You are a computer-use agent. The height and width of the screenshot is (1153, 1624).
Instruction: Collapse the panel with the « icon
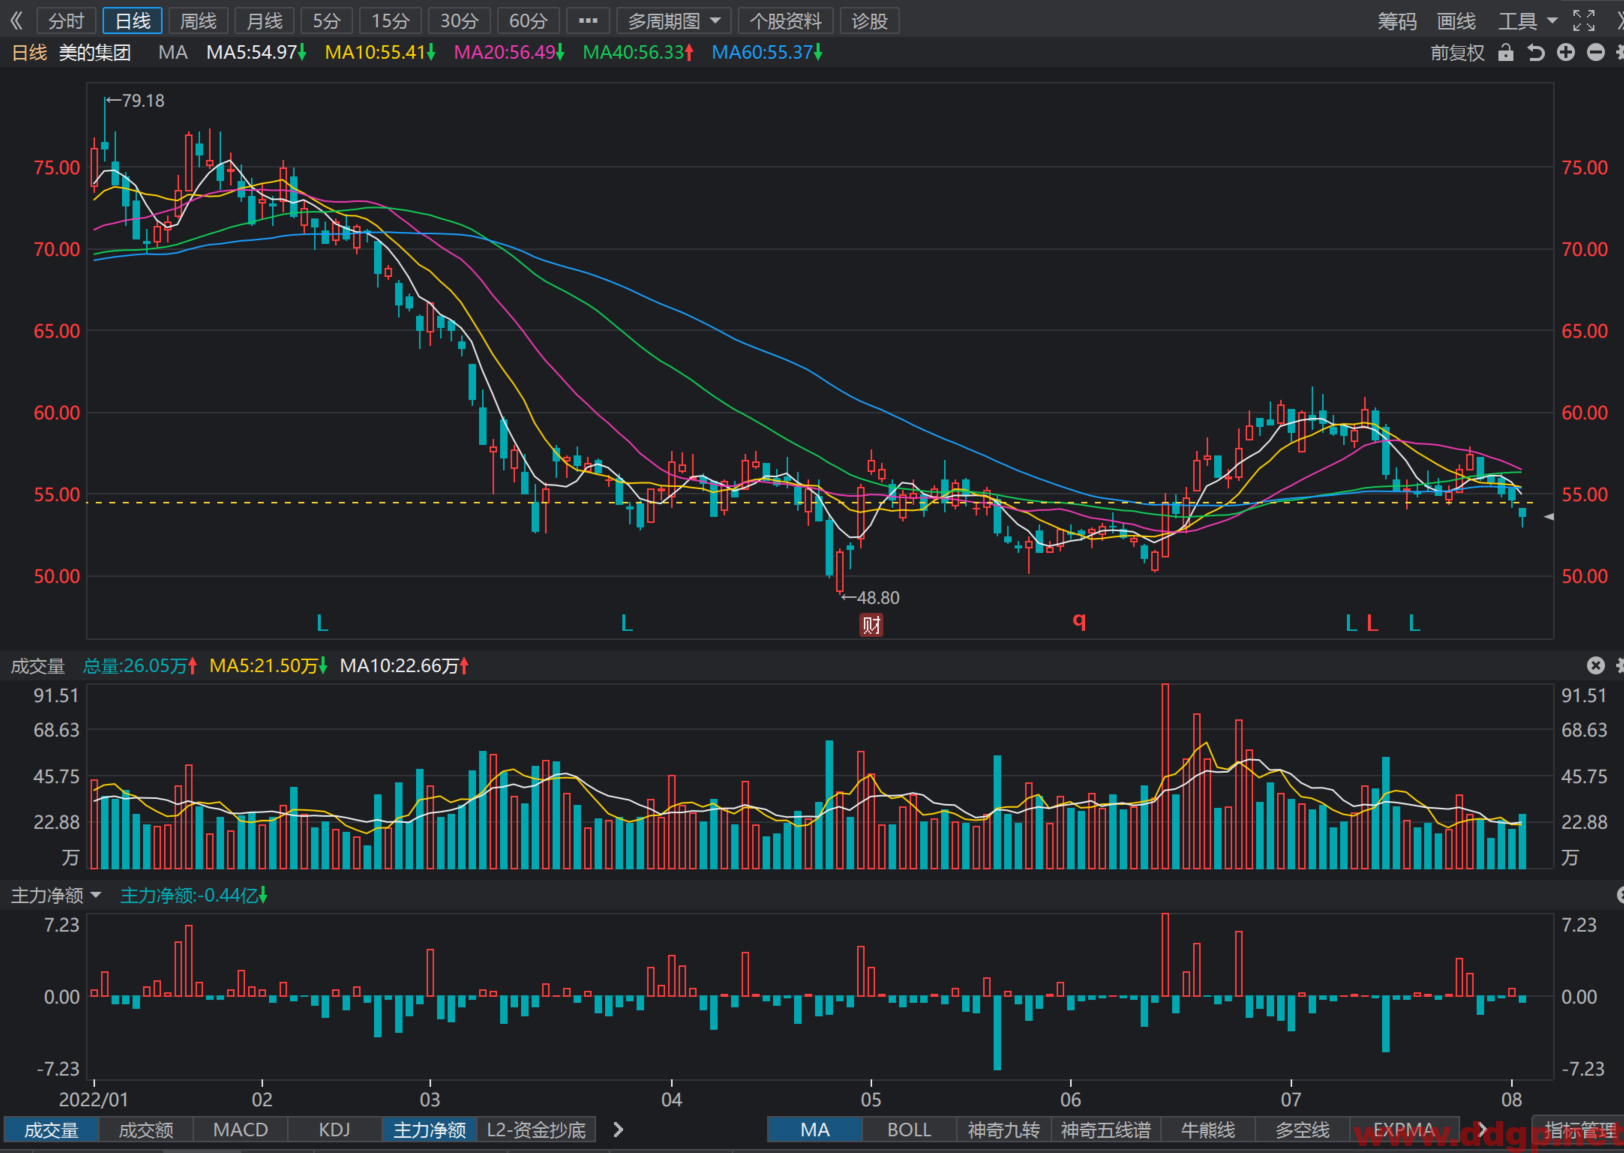click(x=16, y=21)
